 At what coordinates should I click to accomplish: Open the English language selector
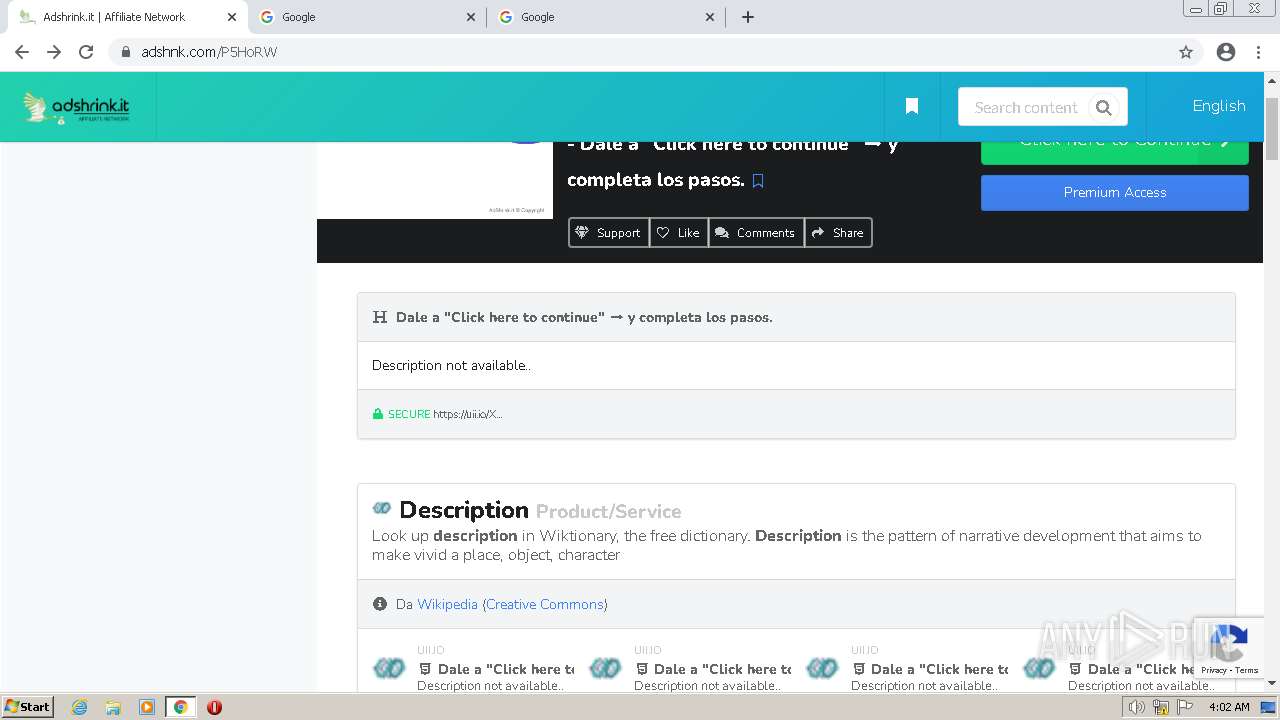[x=1218, y=106]
